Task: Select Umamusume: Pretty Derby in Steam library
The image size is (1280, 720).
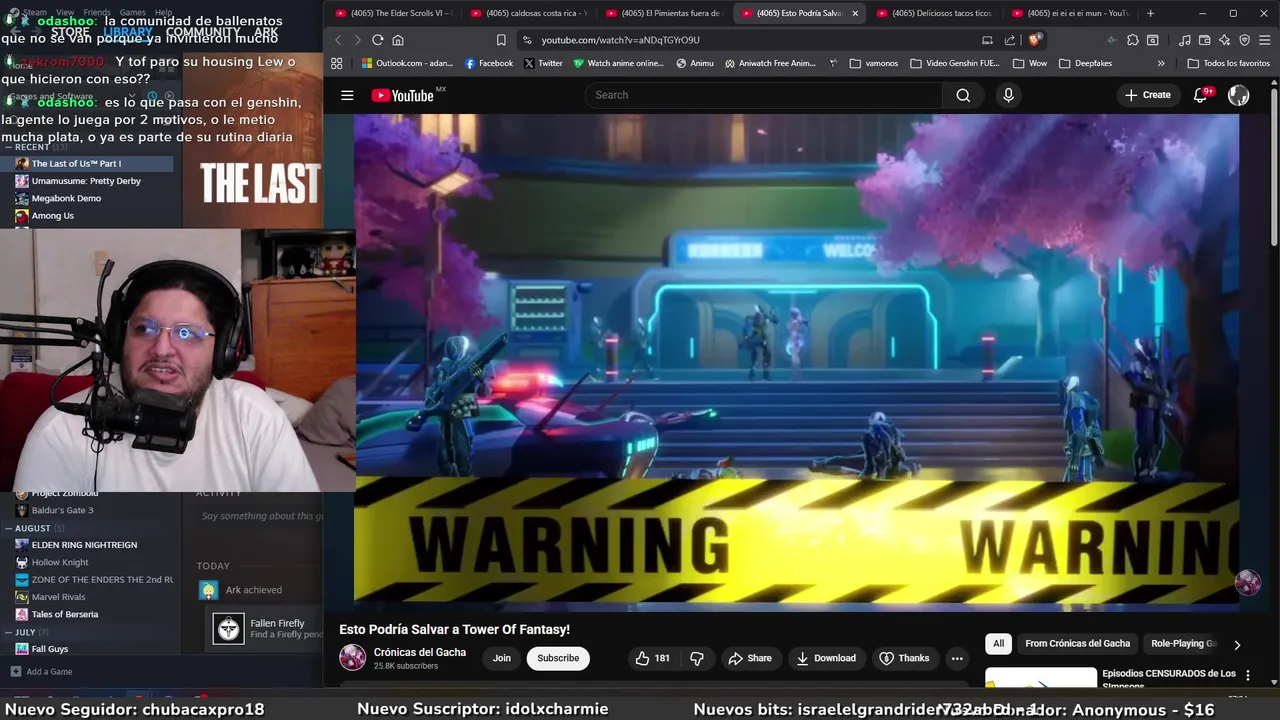Action: click(86, 181)
